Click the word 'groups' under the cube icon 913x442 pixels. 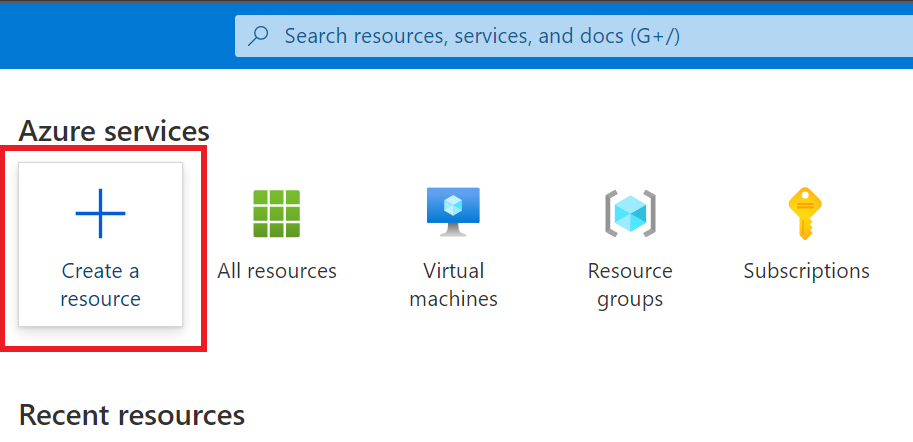click(630, 299)
